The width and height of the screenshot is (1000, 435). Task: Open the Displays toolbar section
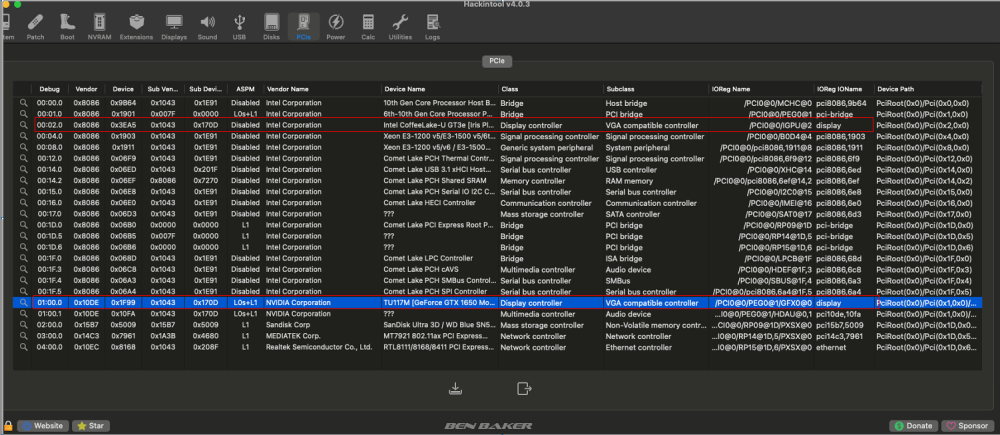[x=174, y=26]
